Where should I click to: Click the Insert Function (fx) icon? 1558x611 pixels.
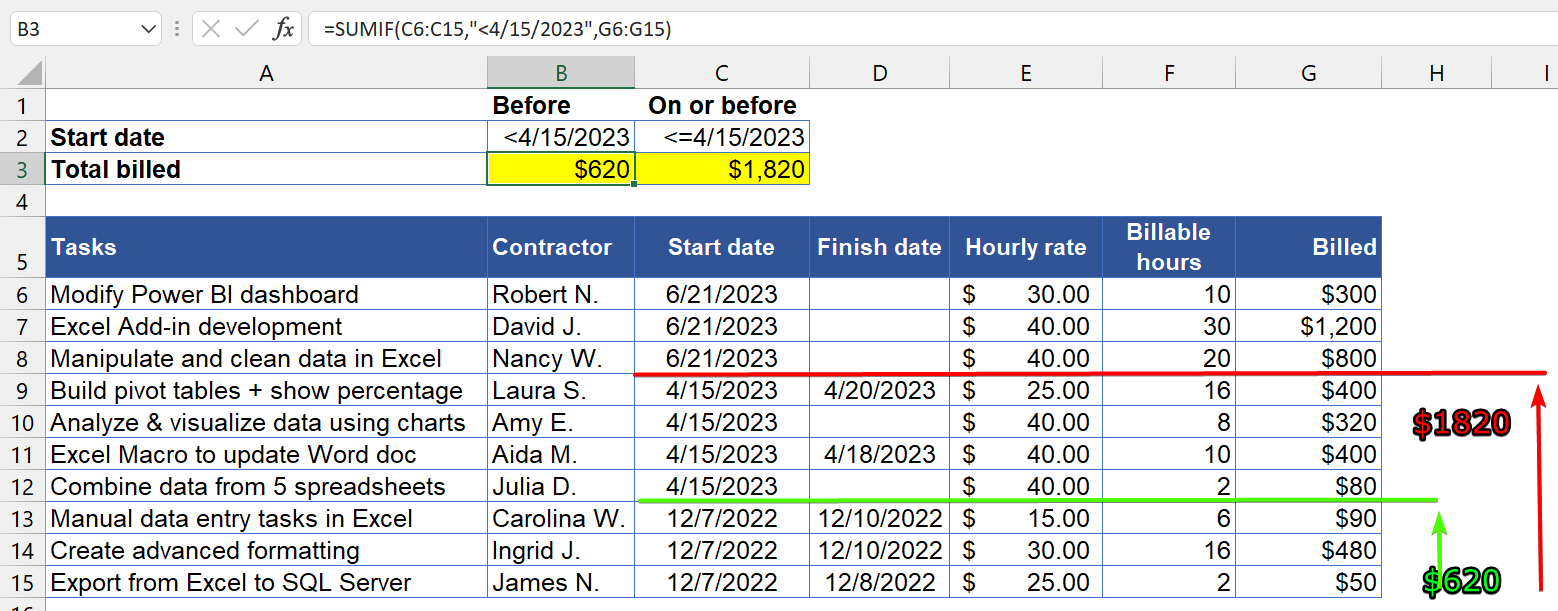coord(283,28)
